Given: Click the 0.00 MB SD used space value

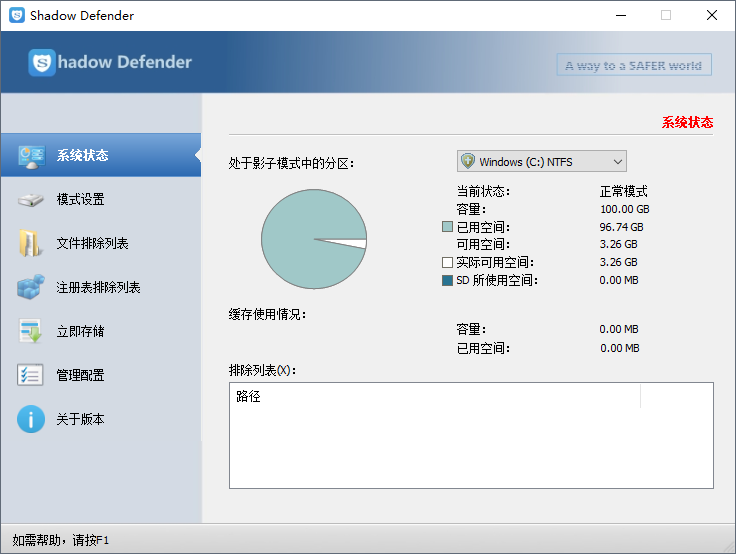Looking at the screenshot, I should click(x=619, y=280).
